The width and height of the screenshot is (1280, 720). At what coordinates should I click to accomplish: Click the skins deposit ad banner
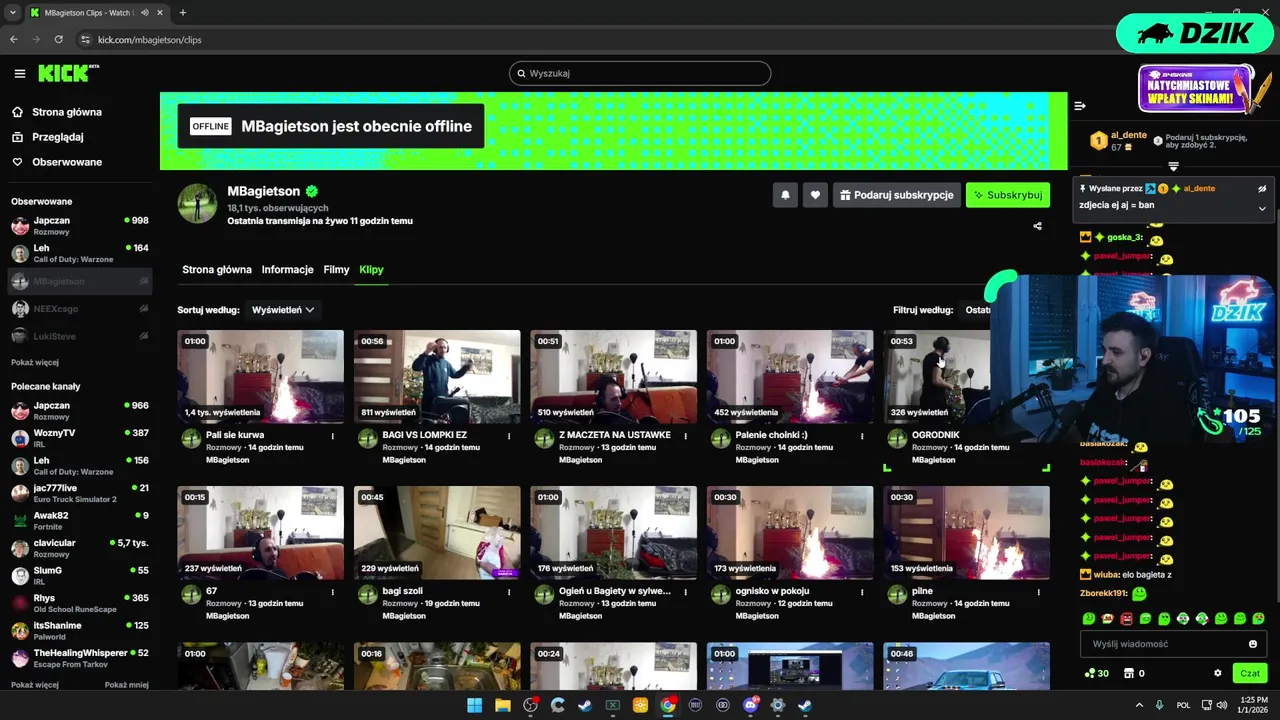1196,89
